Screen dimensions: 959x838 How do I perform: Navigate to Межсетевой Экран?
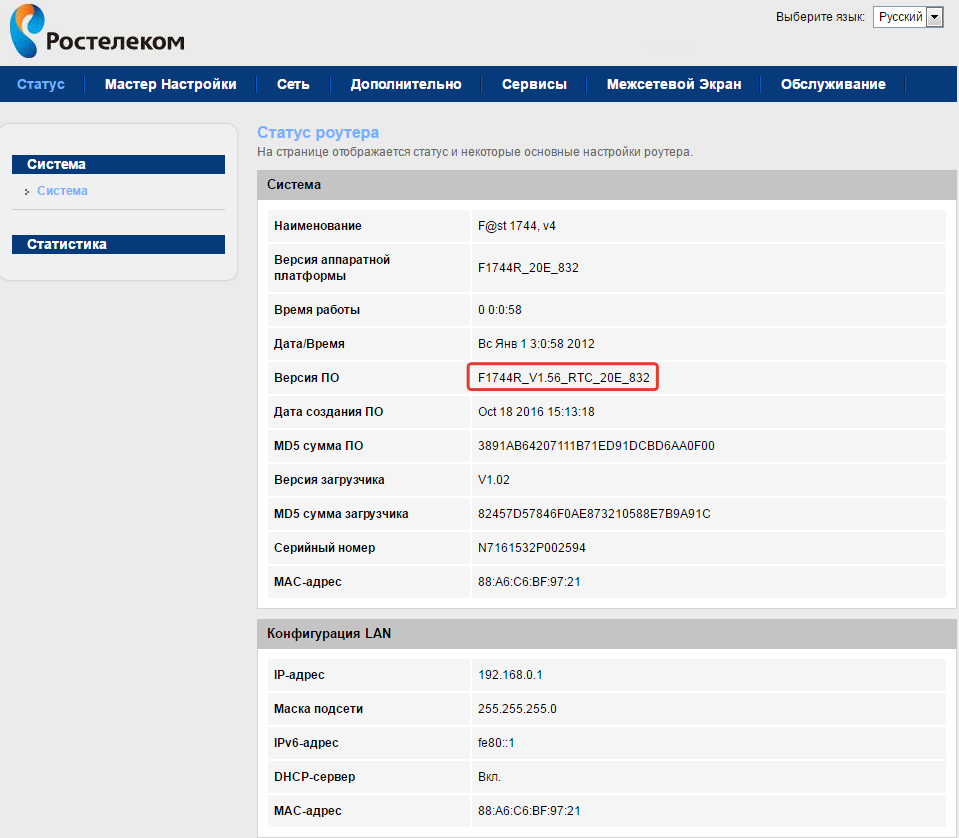click(x=674, y=84)
